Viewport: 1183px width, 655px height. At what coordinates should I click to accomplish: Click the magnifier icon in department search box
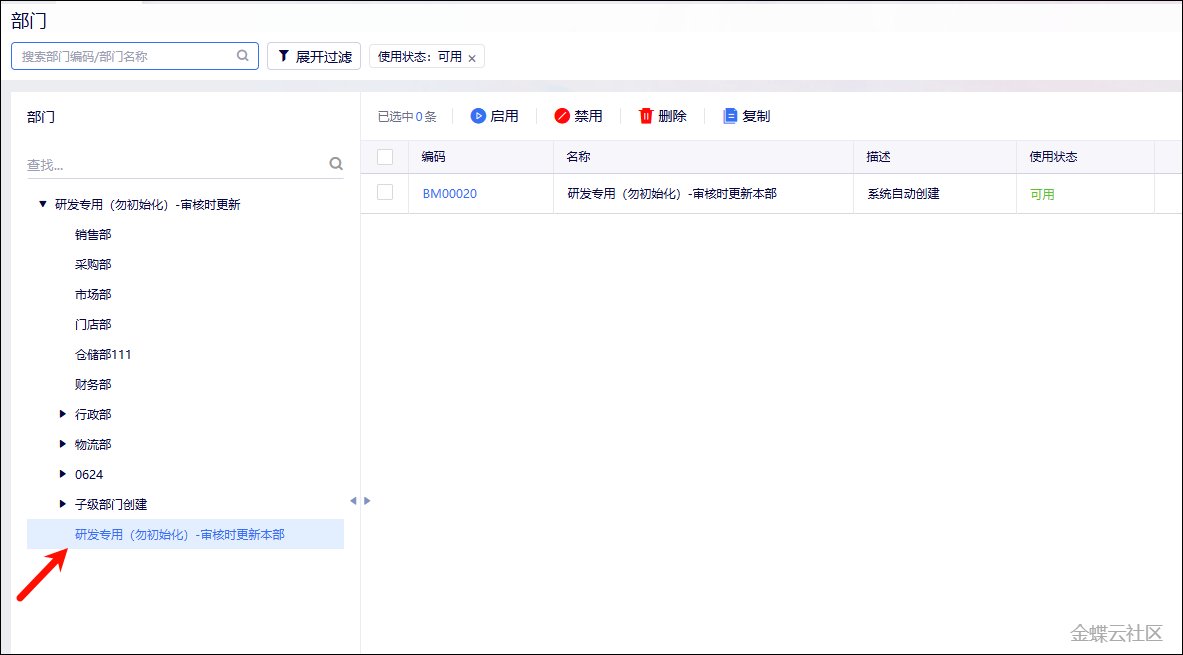(x=243, y=56)
